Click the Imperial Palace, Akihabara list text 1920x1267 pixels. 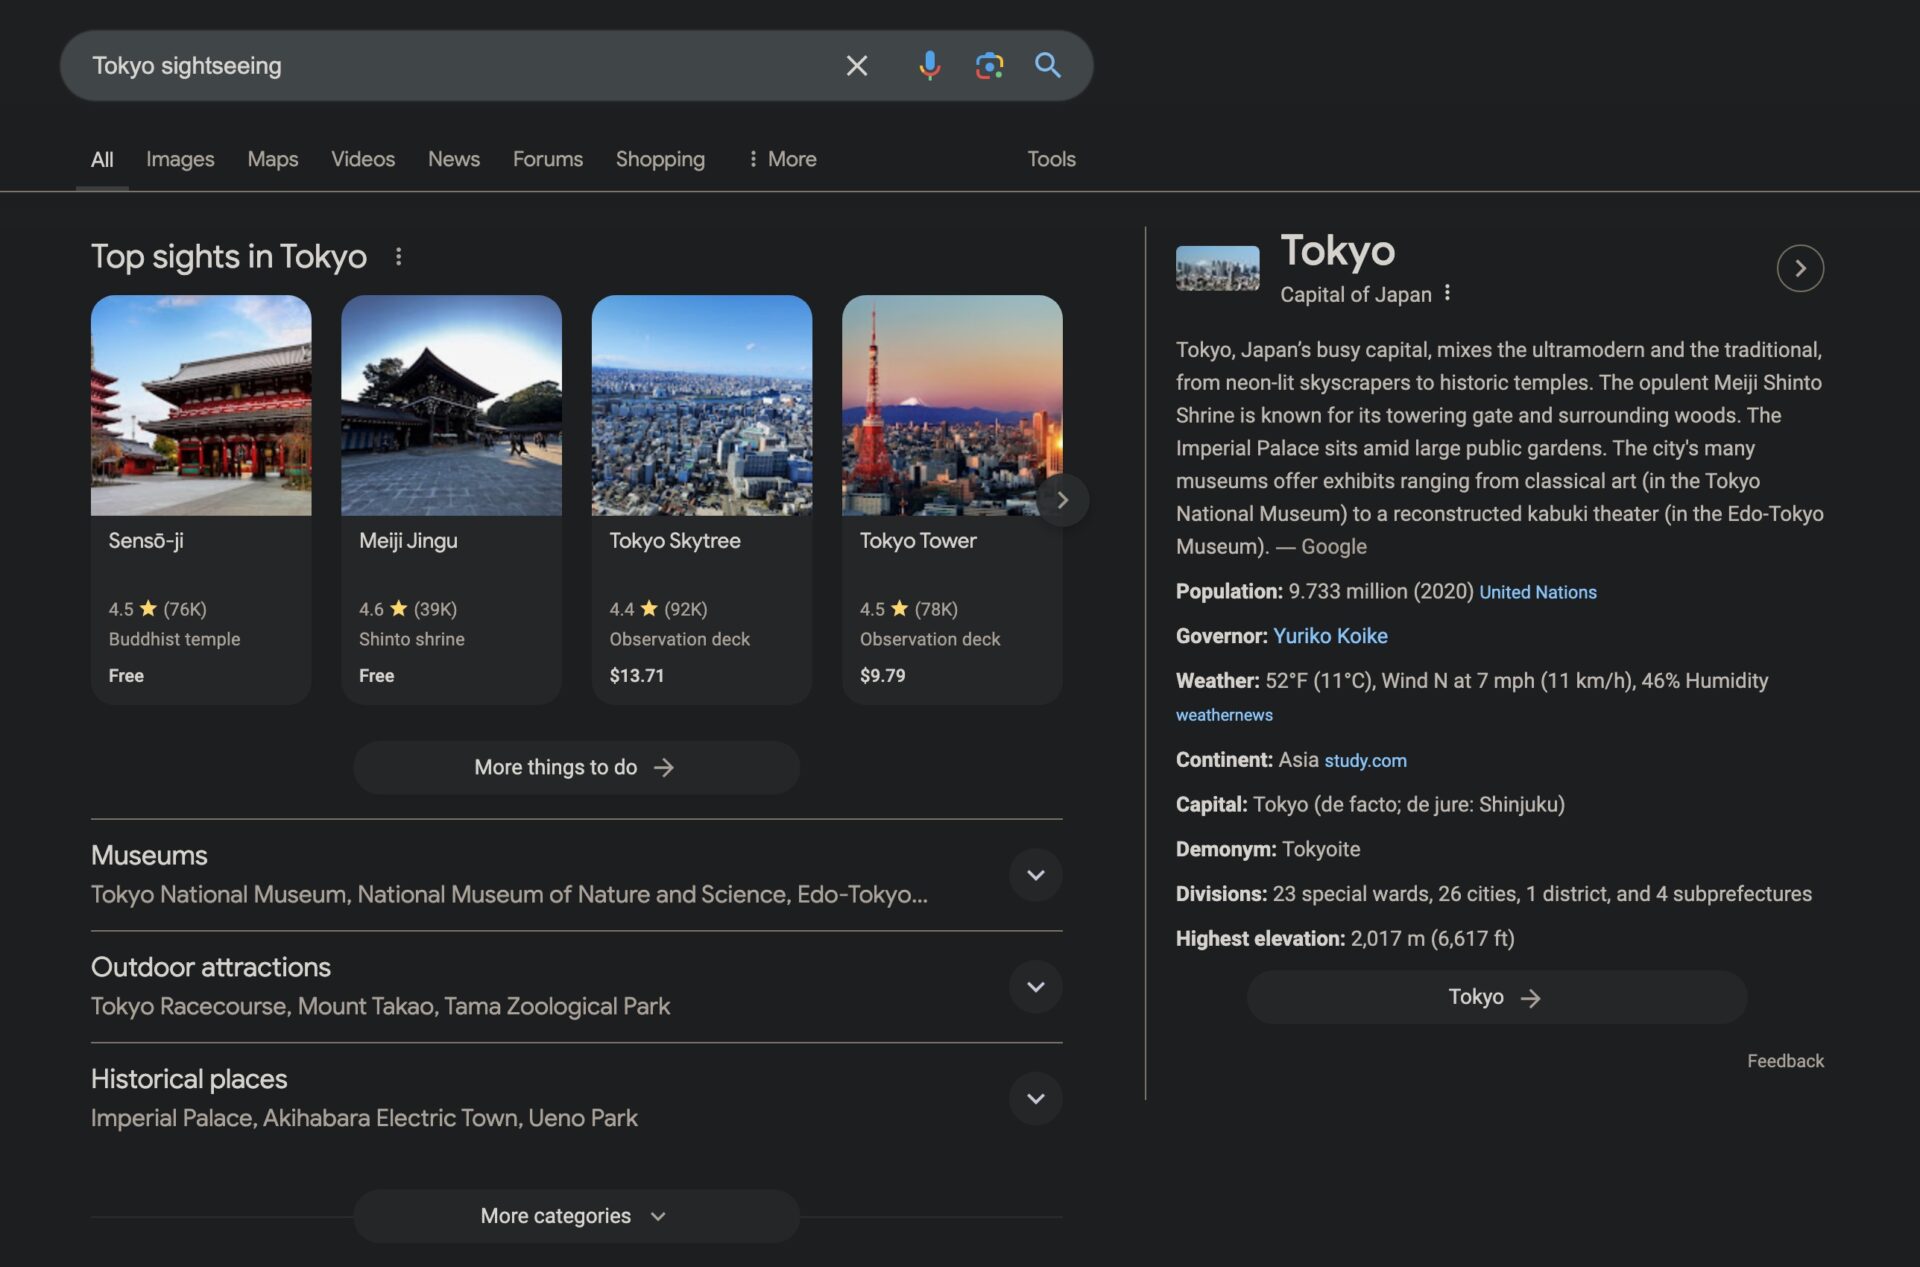pos(364,1118)
